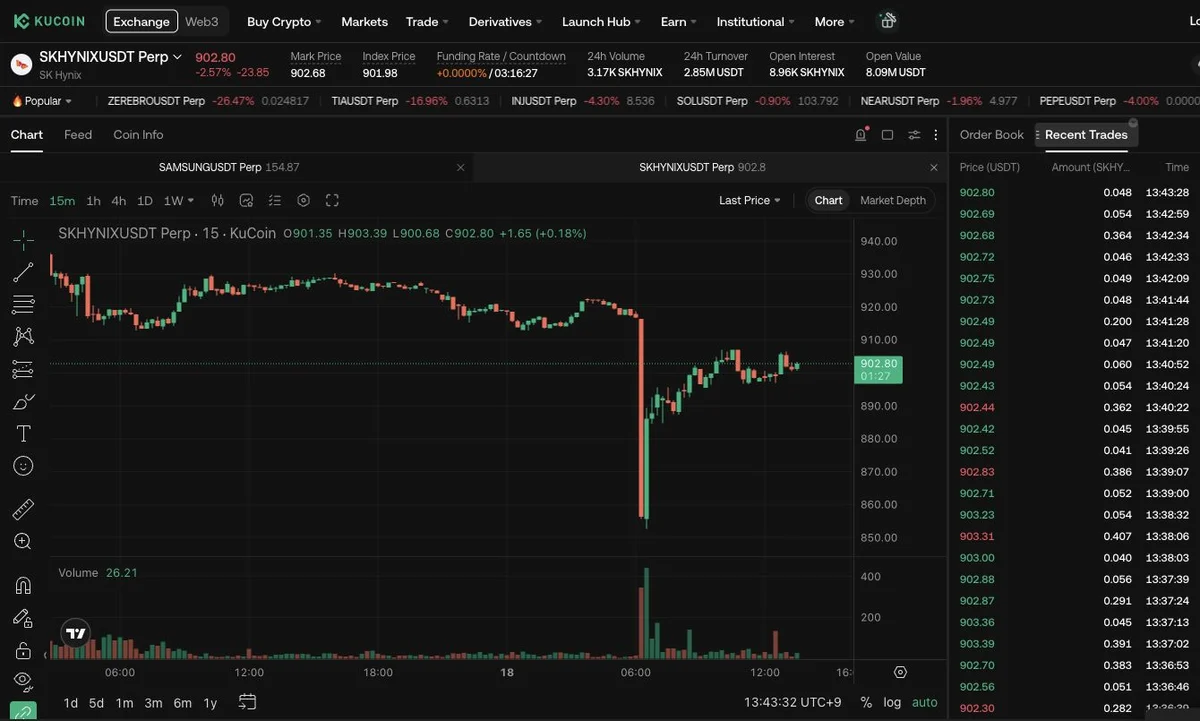This screenshot has width=1200, height=721.
Task: Expand the Derivatives dropdown menu
Action: 506,21
